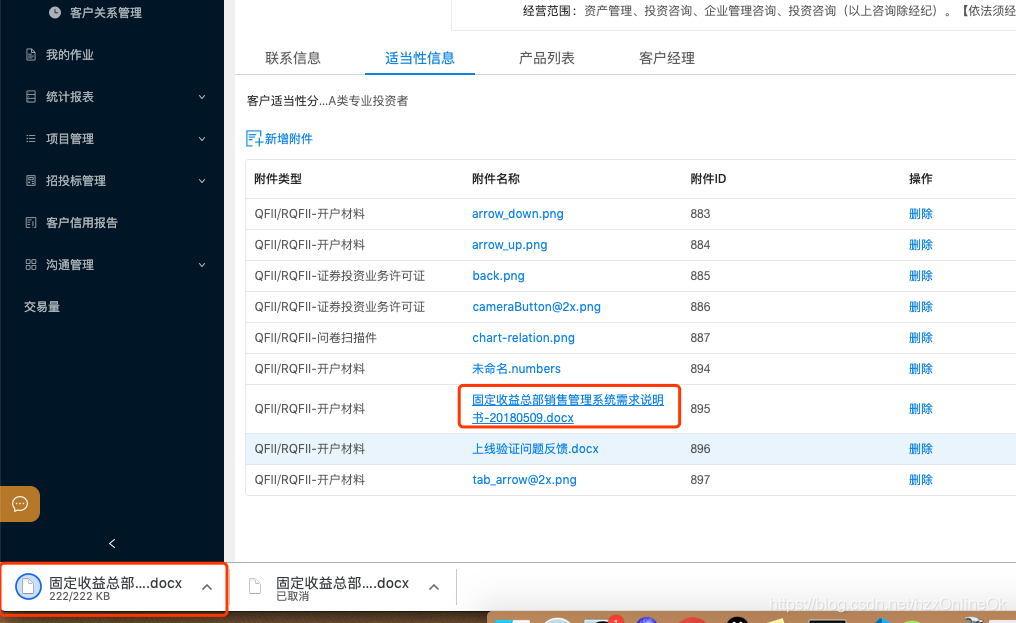Screen dimensions: 1016x623
Task: Delete attachment with ID 894
Action: pos(921,369)
